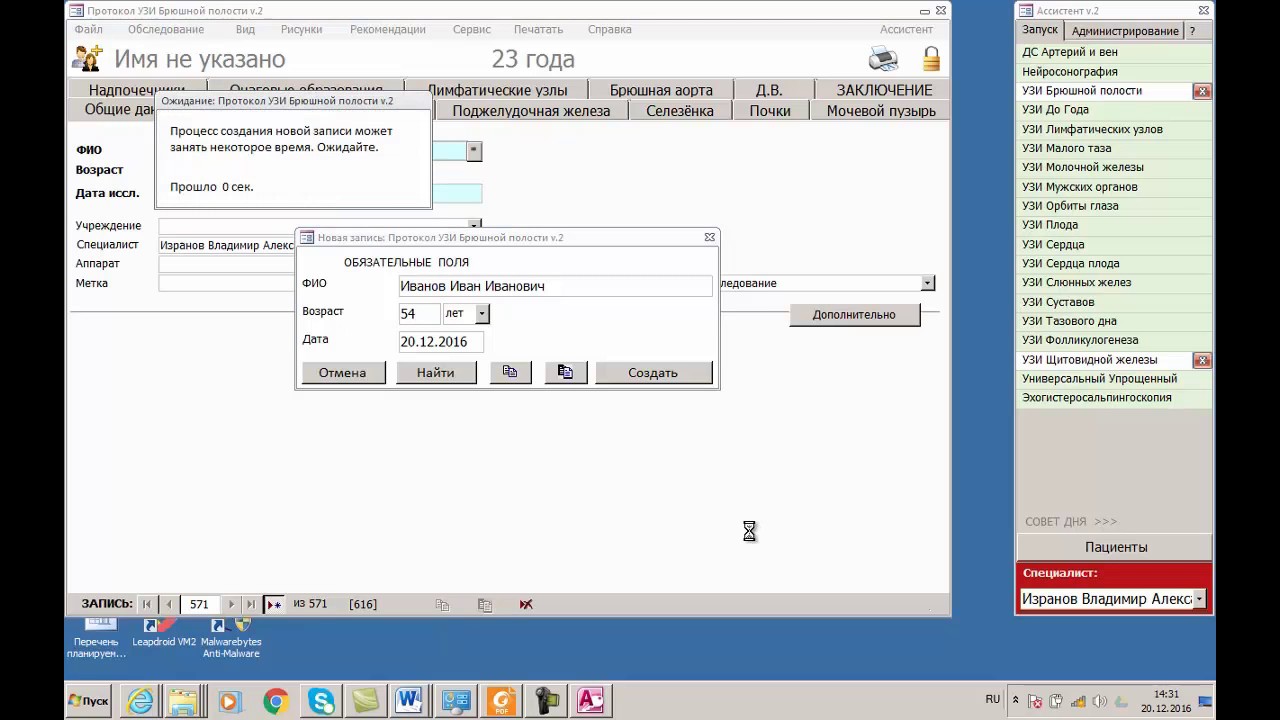Click the Пациенты button in Assistant
The width and height of the screenshot is (1280, 720).
click(x=1116, y=547)
